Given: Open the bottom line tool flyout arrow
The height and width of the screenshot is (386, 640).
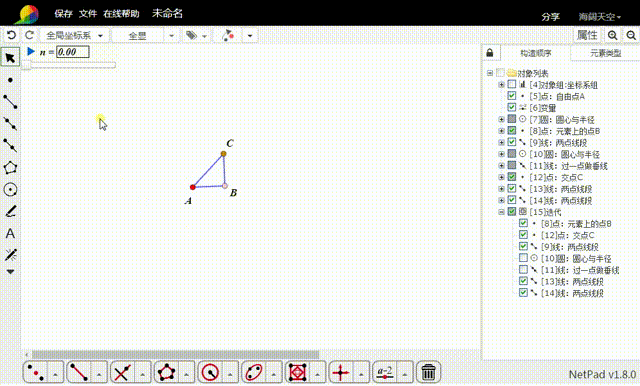Looking at the screenshot, I should point(99,373).
